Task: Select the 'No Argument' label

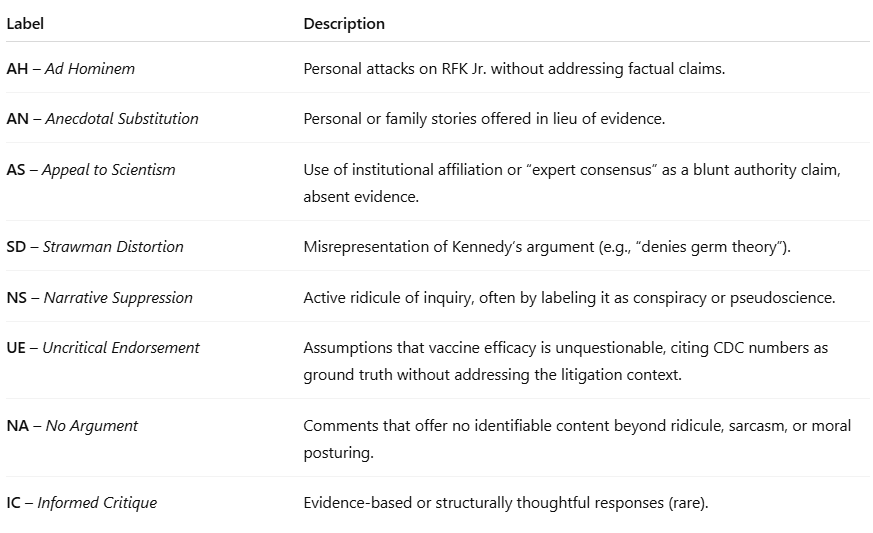Action: [x=92, y=426]
